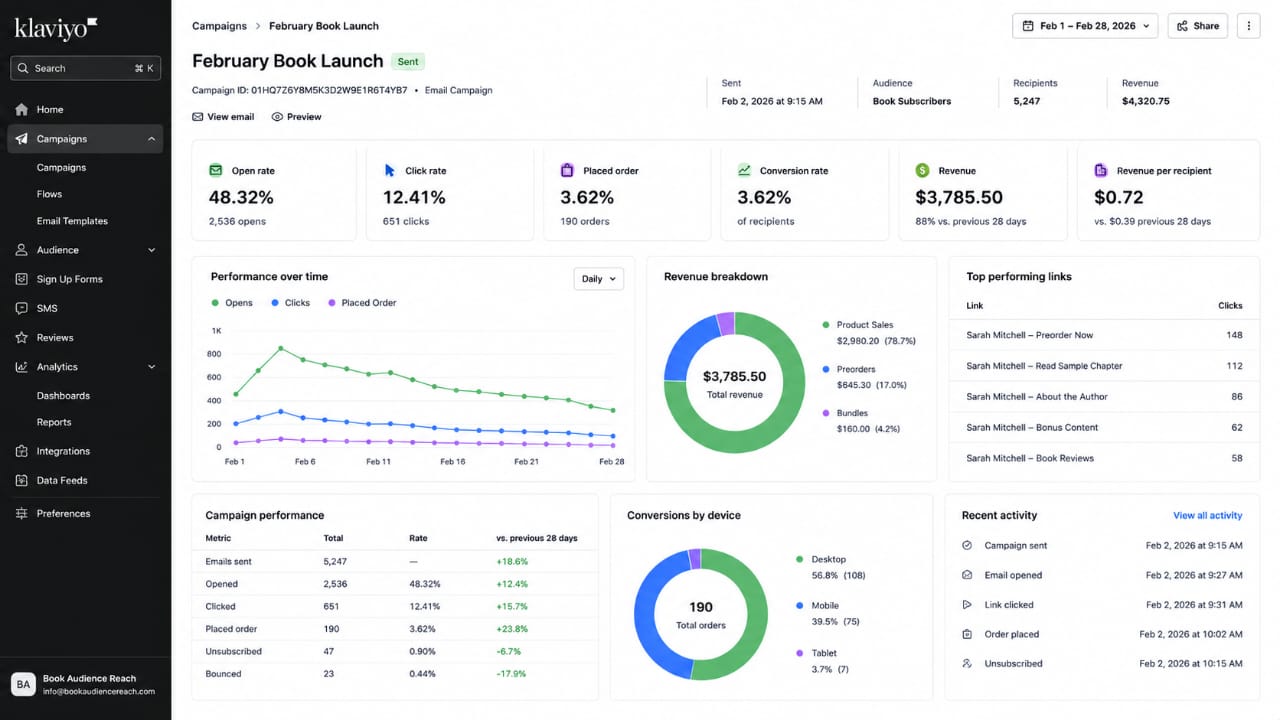Toggle the Clicks series in chart legend
Image resolution: width=1280 pixels, height=720 pixels.
tap(290, 303)
